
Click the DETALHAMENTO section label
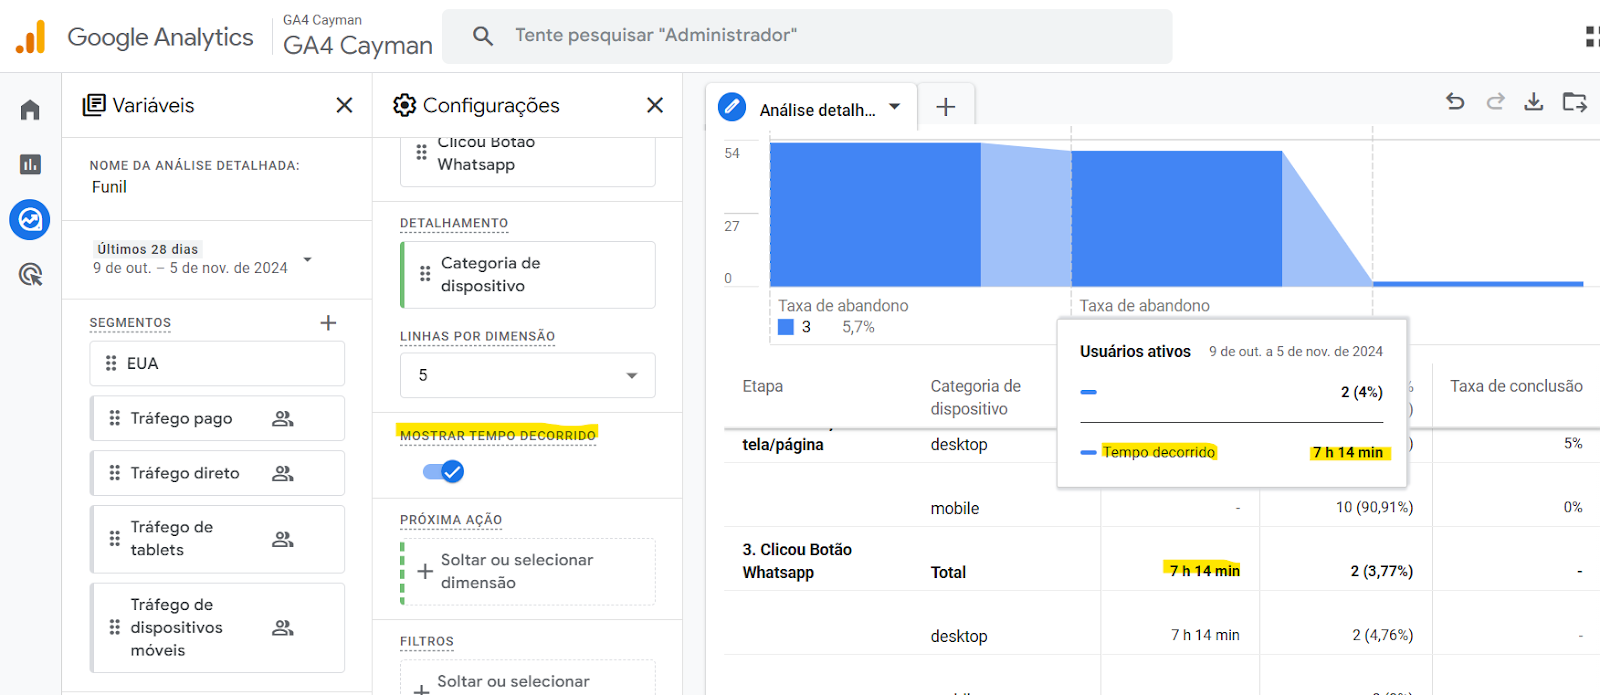point(454,223)
